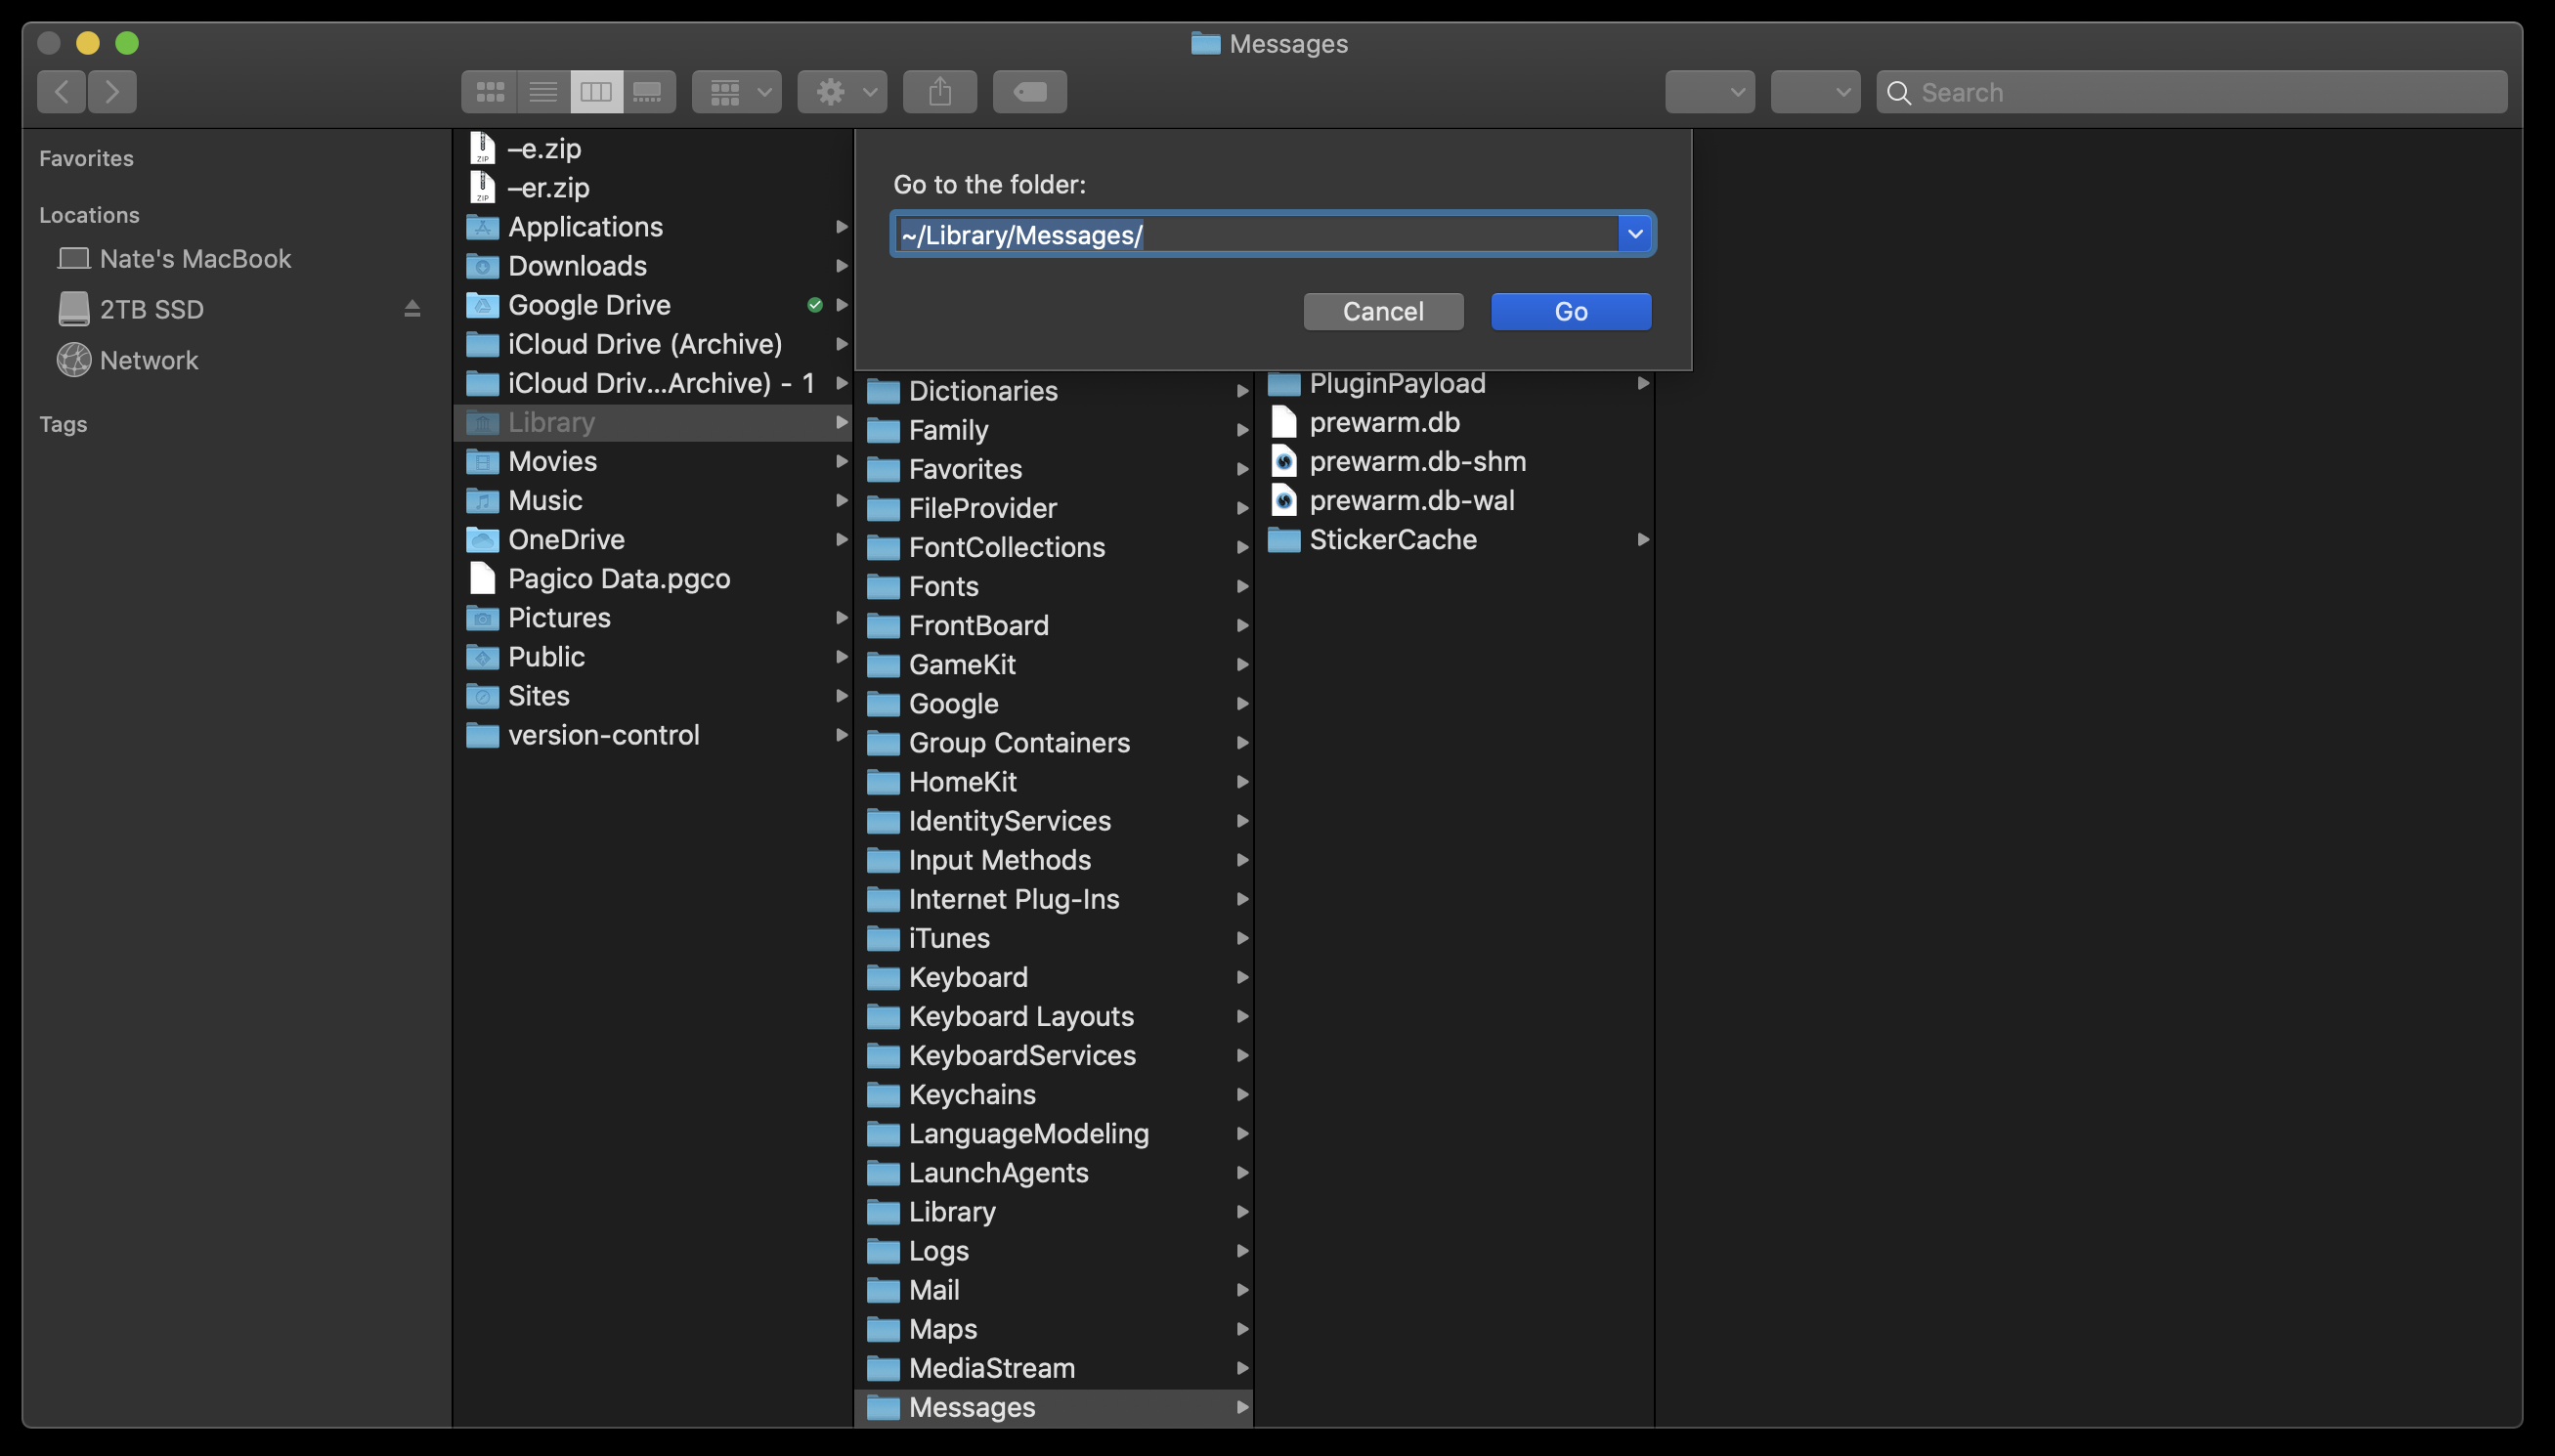The width and height of the screenshot is (2555, 1456).
Task: Click the search input field in toolbar
Action: tap(2191, 91)
